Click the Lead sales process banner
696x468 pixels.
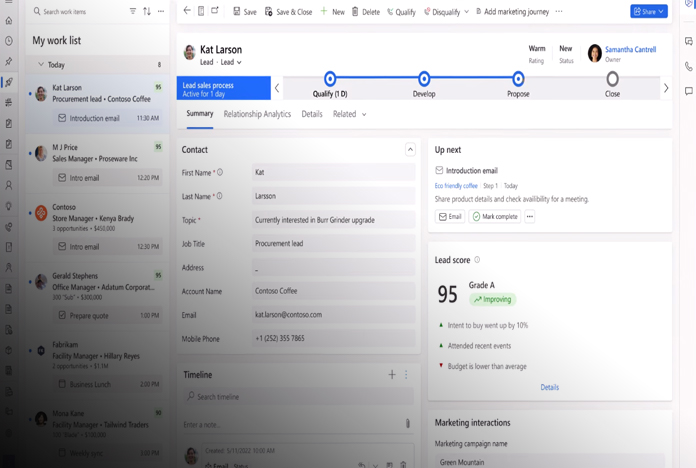[224, 88]
